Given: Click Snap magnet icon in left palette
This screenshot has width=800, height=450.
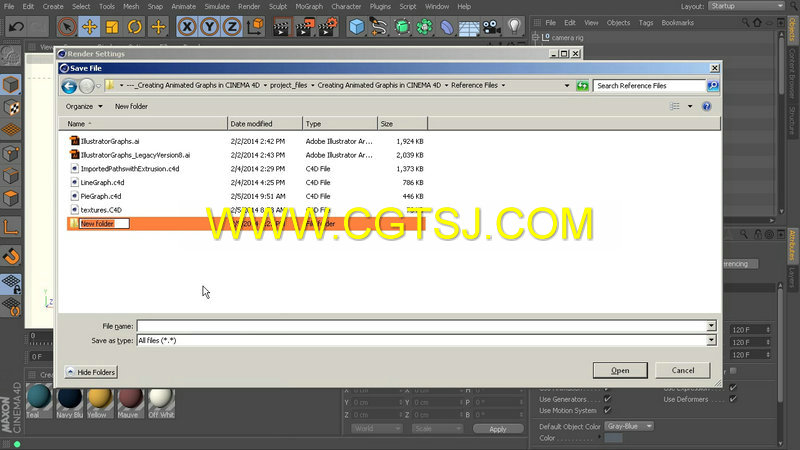Looking at the screenshot, I should coord(11,256).
